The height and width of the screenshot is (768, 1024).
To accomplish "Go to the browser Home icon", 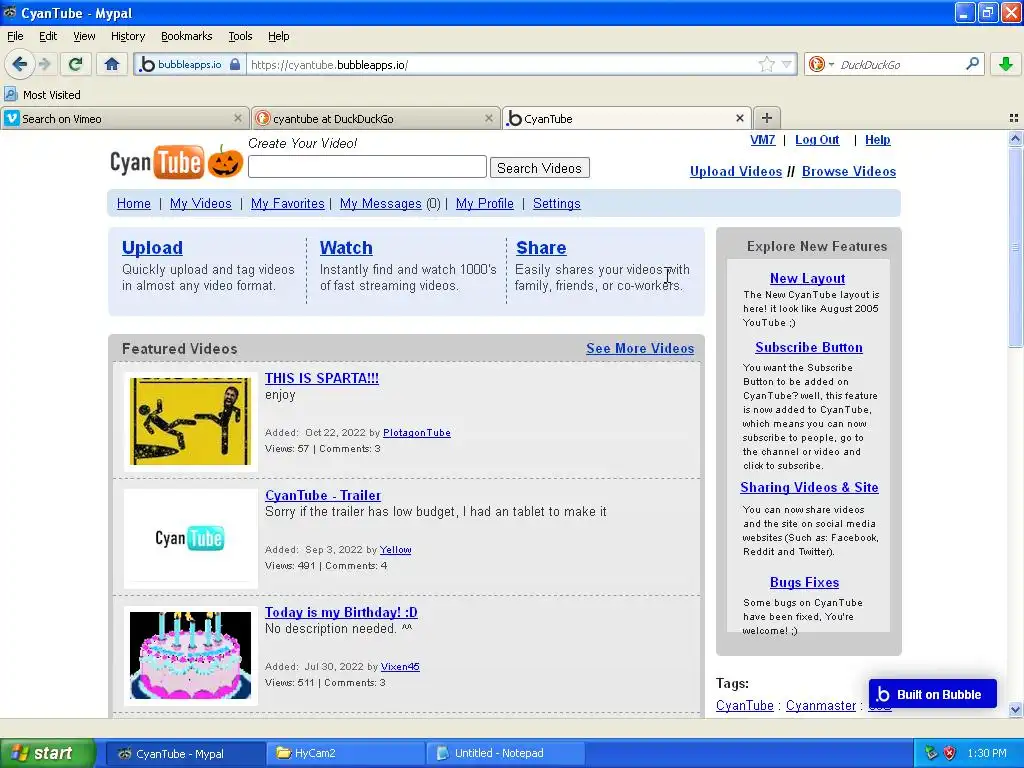I will [x=112, y=64].
